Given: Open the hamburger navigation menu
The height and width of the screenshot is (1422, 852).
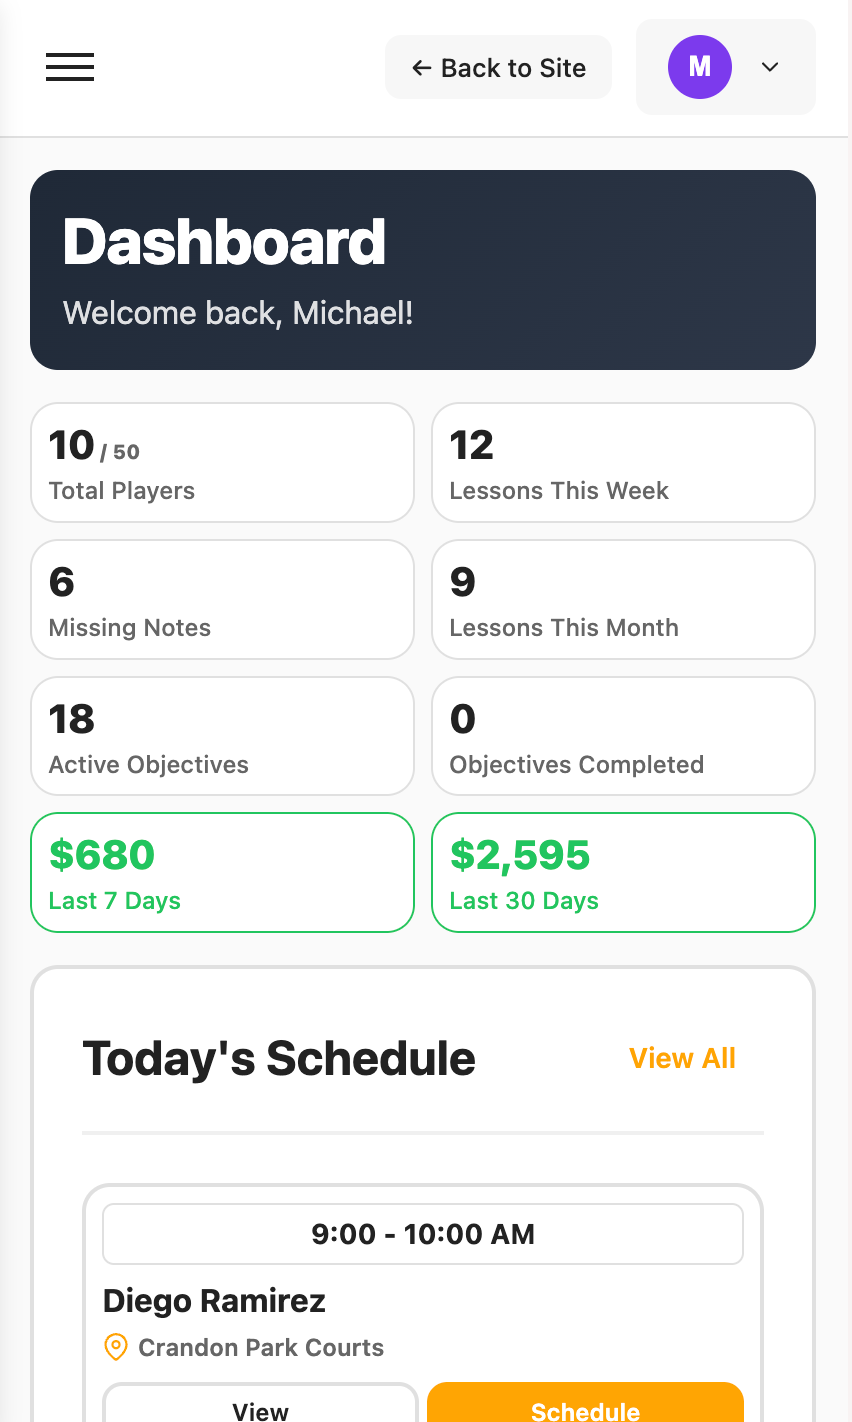Looking at the screenshot, I should pyautogui.click(x=69, y=67).
